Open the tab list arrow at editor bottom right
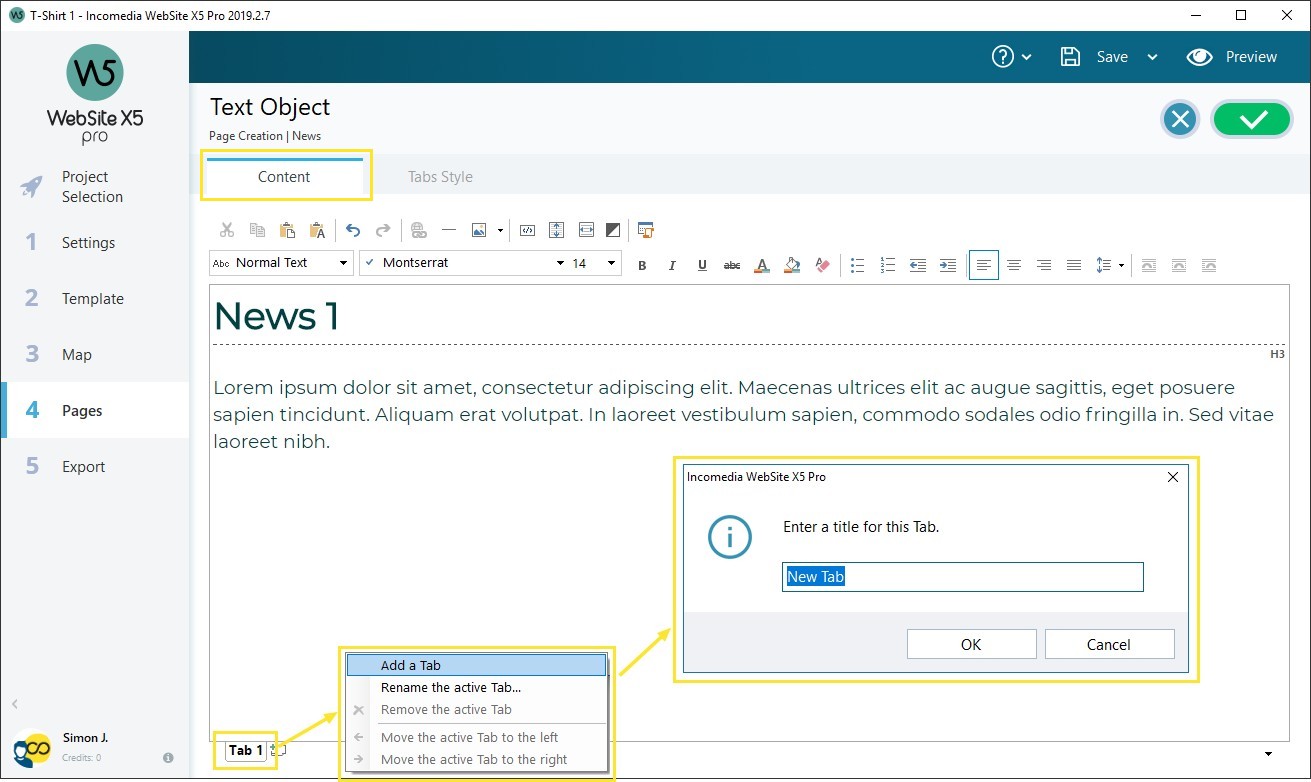Image resolution: width=1311 pixels, height=782 pixels. point(1269,753)
